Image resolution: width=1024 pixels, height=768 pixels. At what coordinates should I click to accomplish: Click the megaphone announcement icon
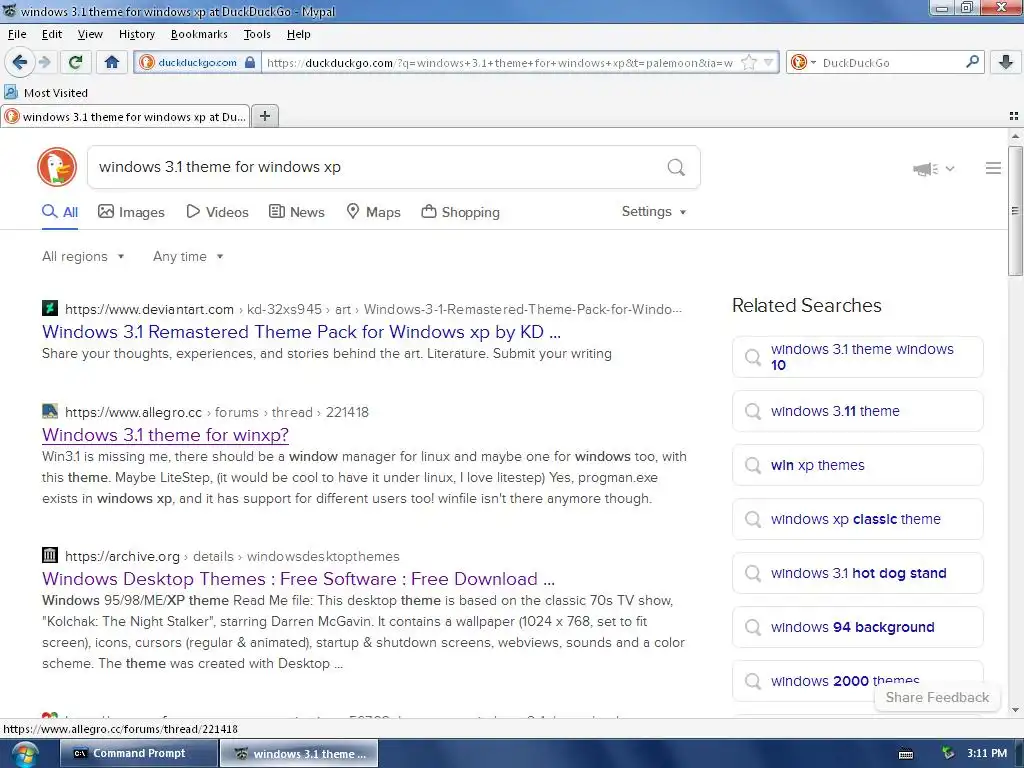pyautogui.click(x=925, y=169)
